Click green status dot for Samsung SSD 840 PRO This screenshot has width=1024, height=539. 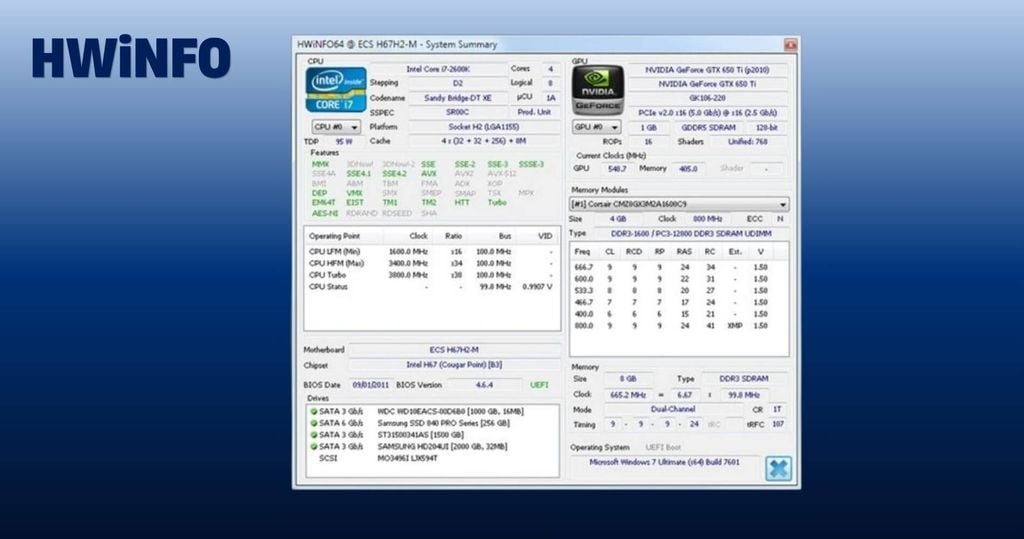[314, 423]
